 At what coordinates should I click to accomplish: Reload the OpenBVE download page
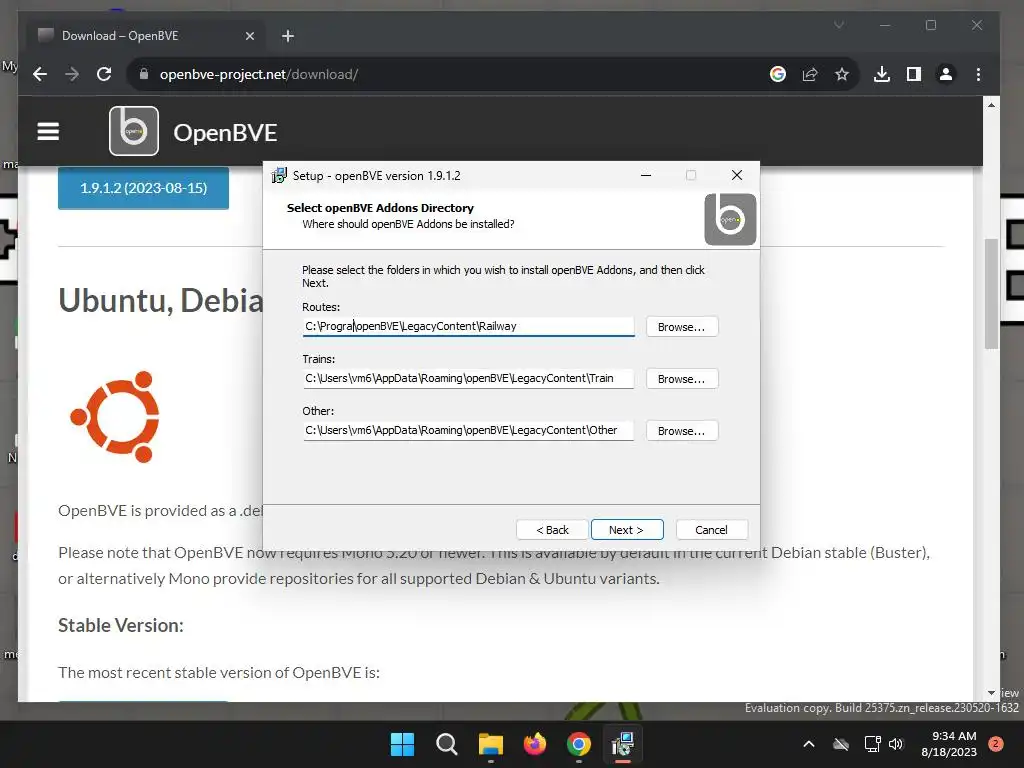[104, 74]
